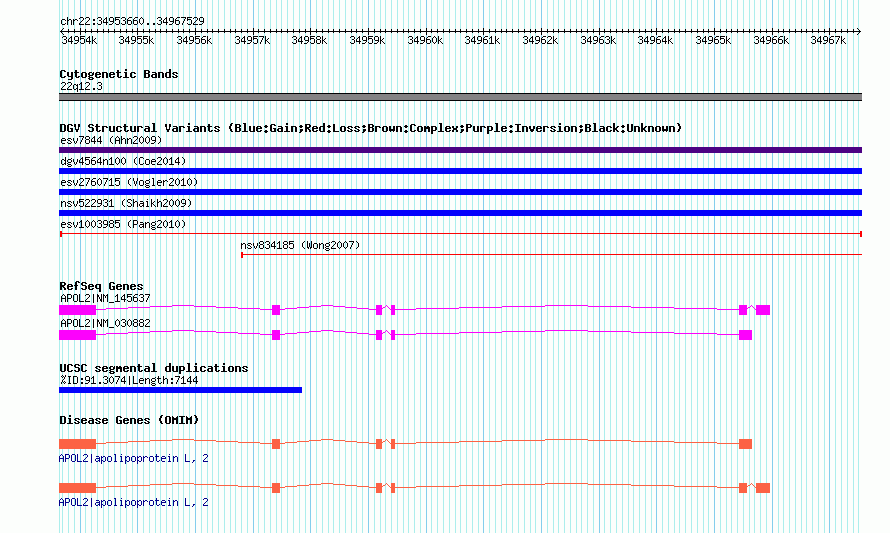The width and height of the screenshot is (890, 533).
Task: Click second exon of APOL2 NM_145637
Action: pos(276,310)
